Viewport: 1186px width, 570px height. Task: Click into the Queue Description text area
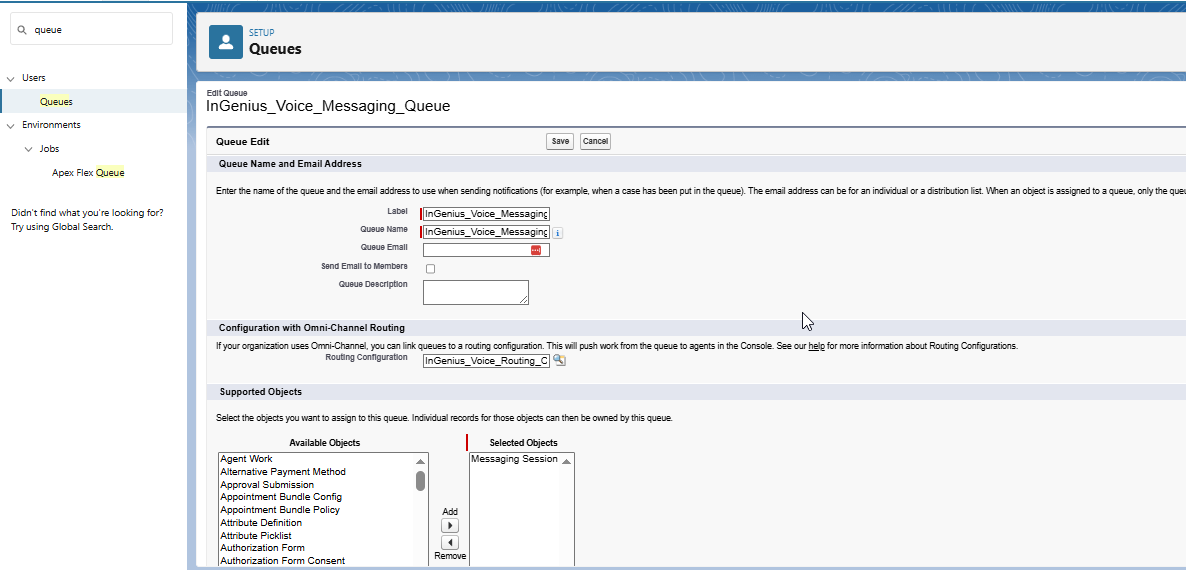tap(475, 292)
